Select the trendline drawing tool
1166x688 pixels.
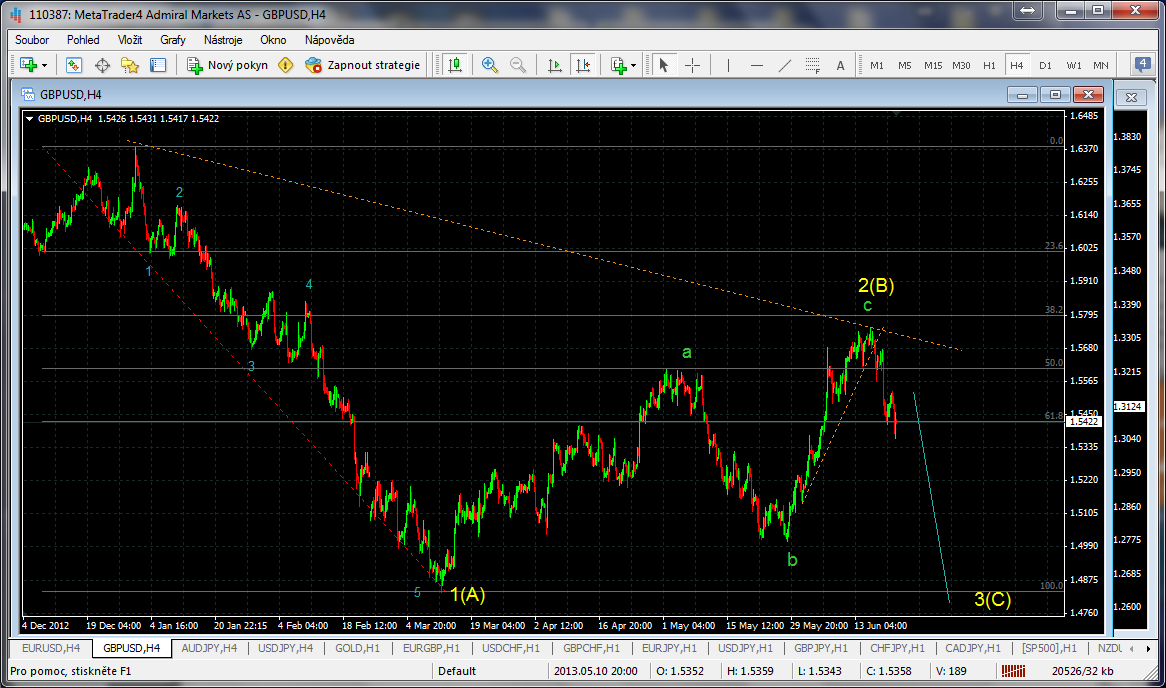785,65
